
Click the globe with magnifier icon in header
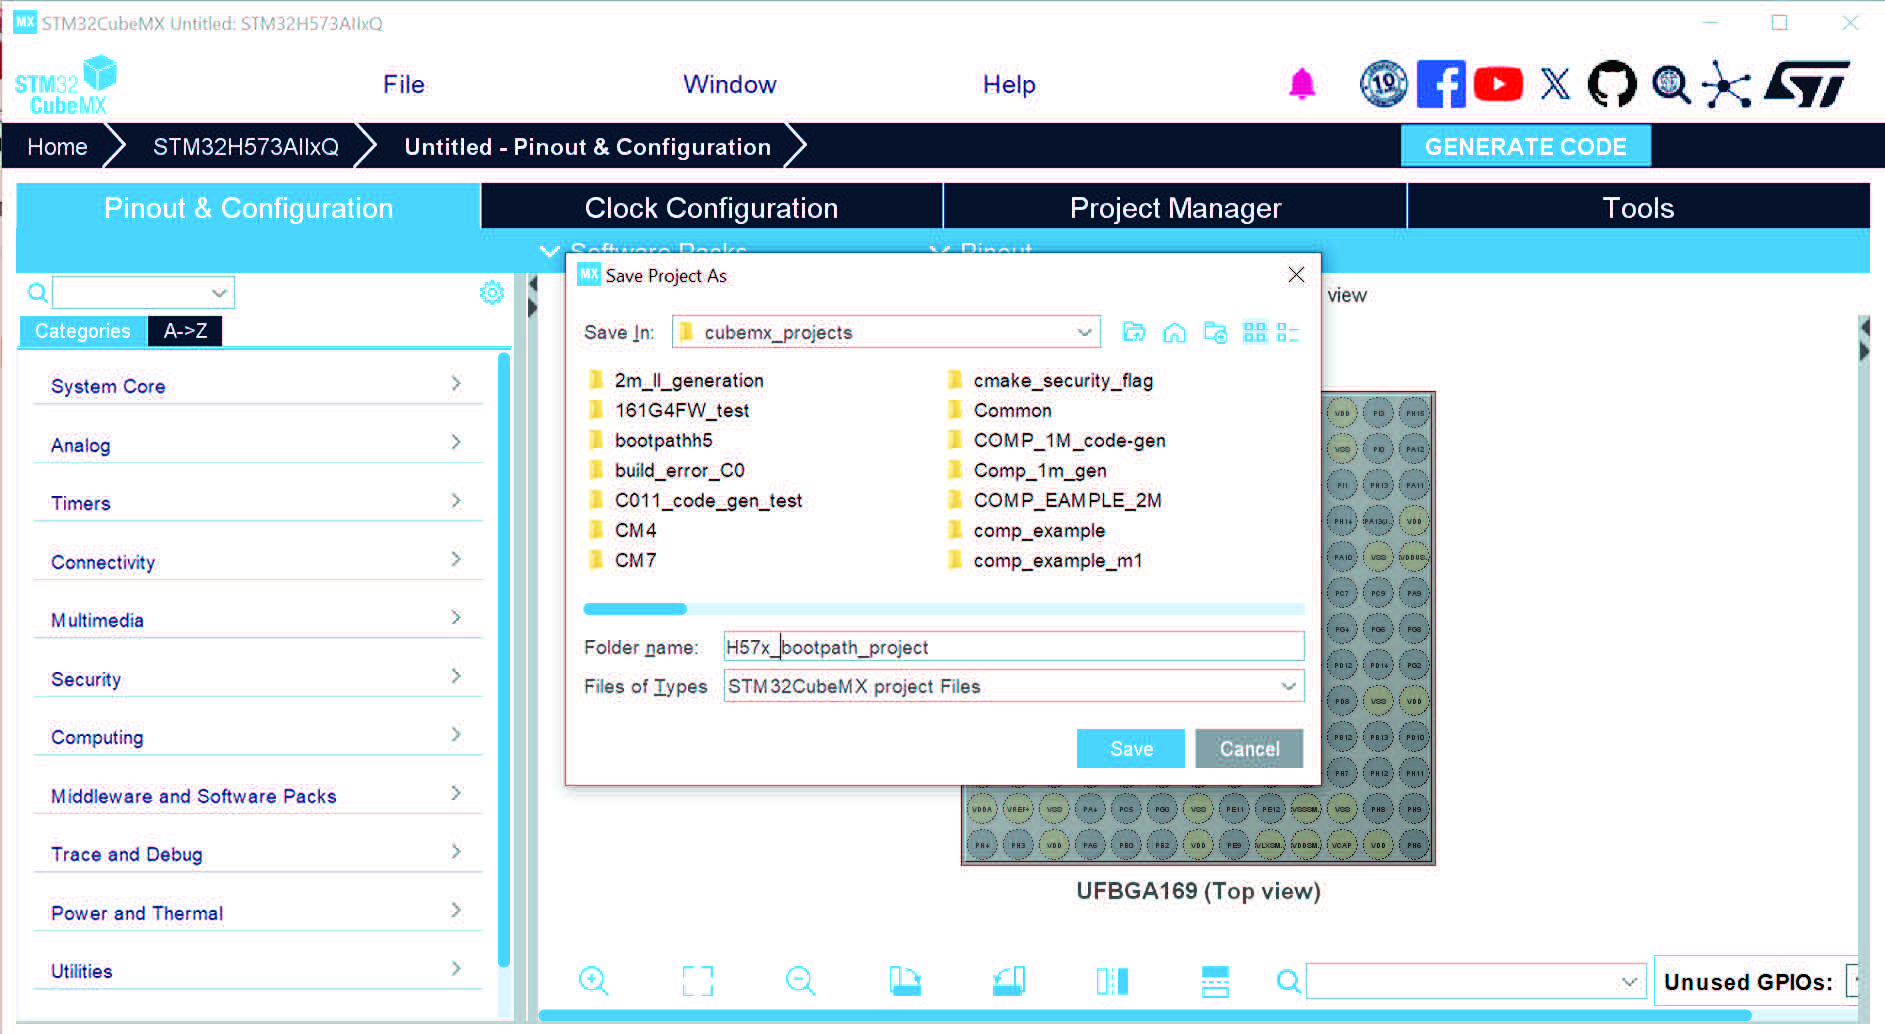tap(1670, 85)
